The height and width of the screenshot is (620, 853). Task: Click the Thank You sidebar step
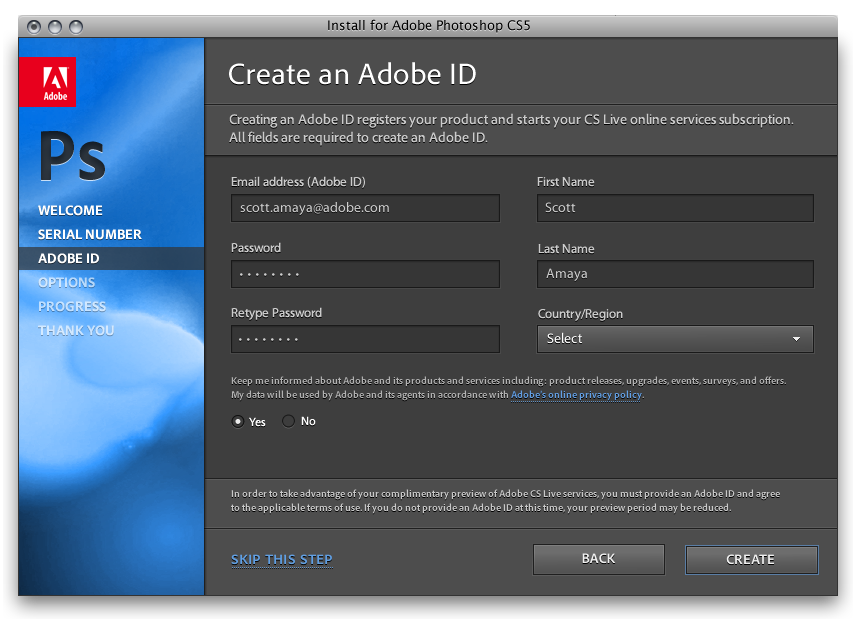[76, 330]
